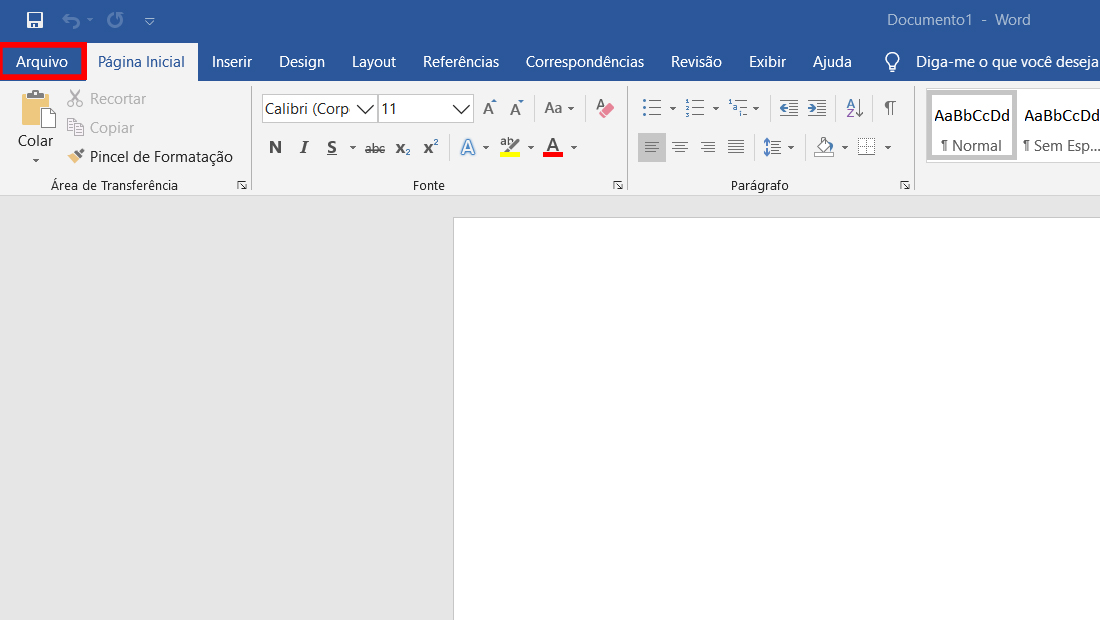The image size is (1100, 620).
Task: Clear all formatting with the eraser icon
Action: (604, 108)
